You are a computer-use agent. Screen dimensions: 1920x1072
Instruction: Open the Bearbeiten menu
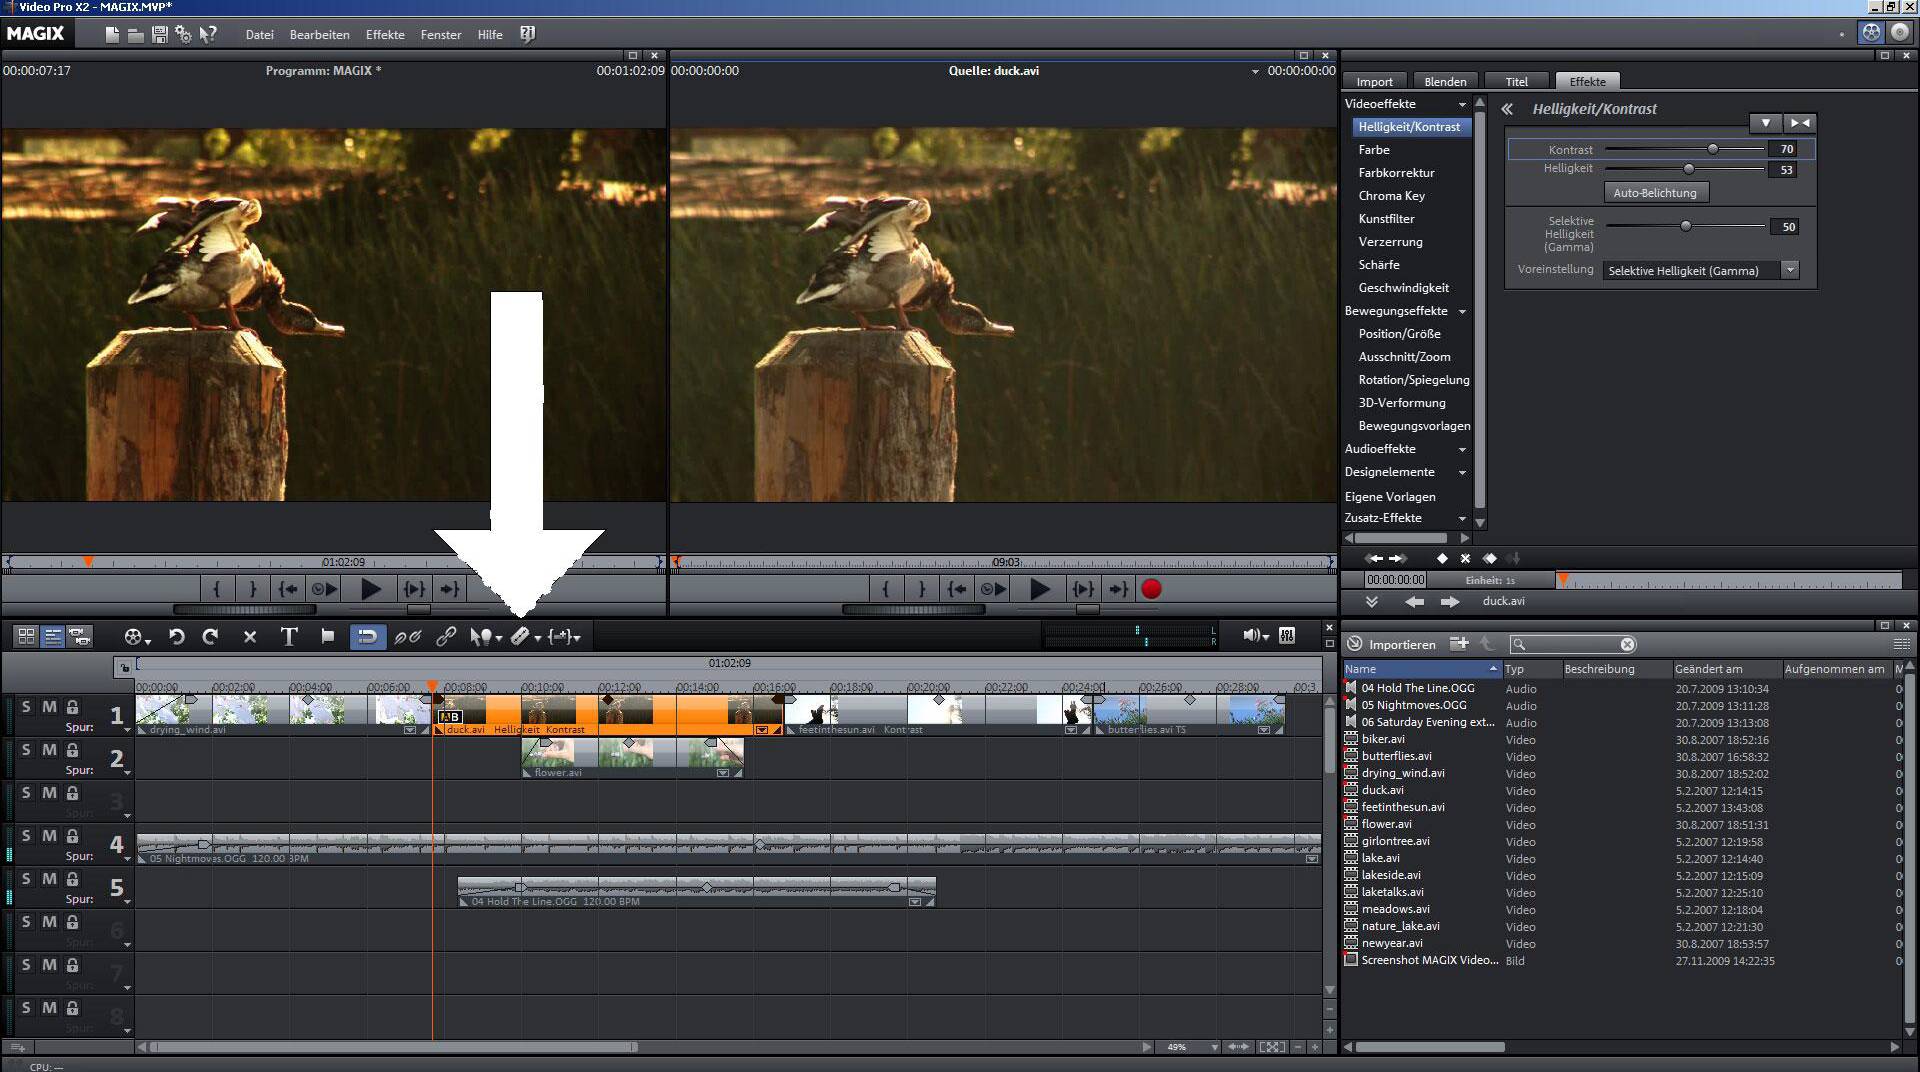(x=319, y=35)
